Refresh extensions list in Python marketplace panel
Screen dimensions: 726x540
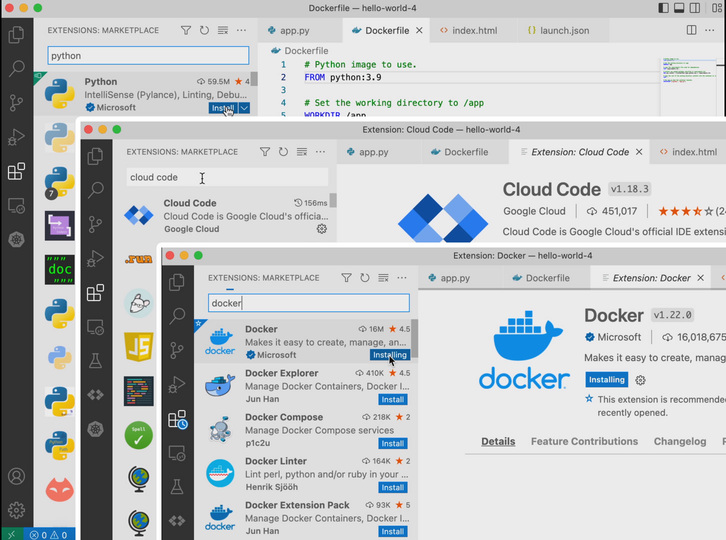[x=204, y=31]
